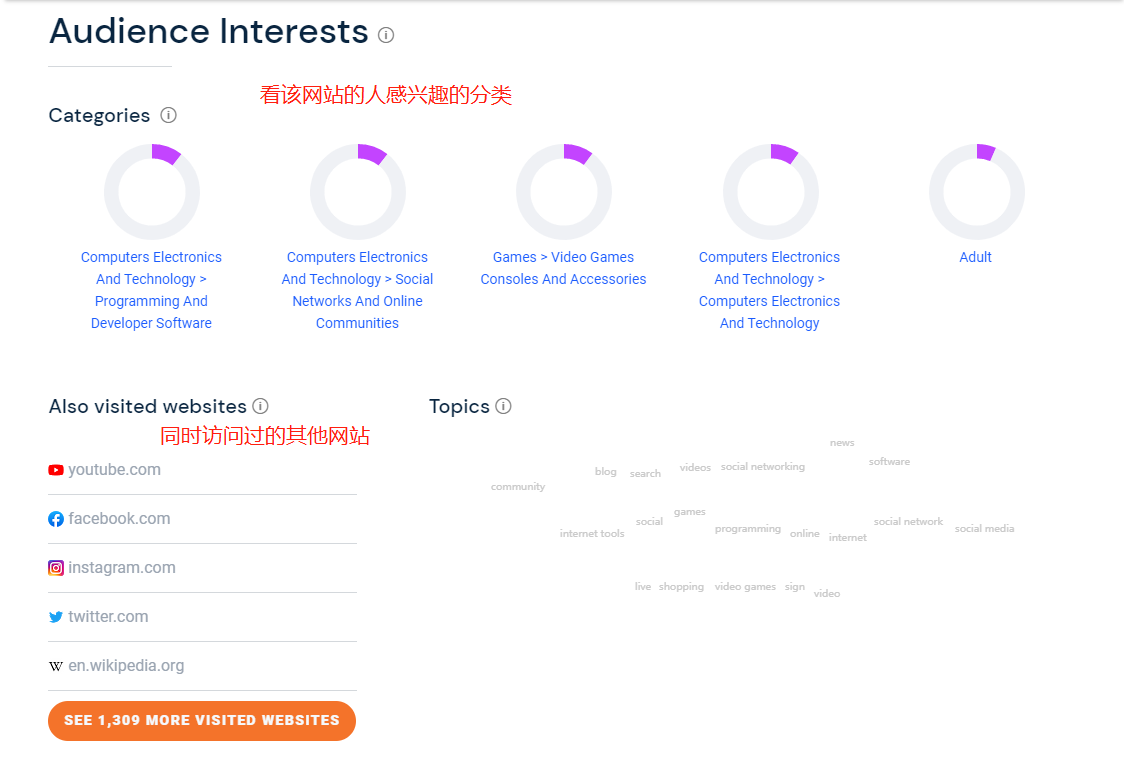The height and width of the screenshot is (759, 1124).
Task: Click the Instagram favicon icon
Action: click(56, 568)
